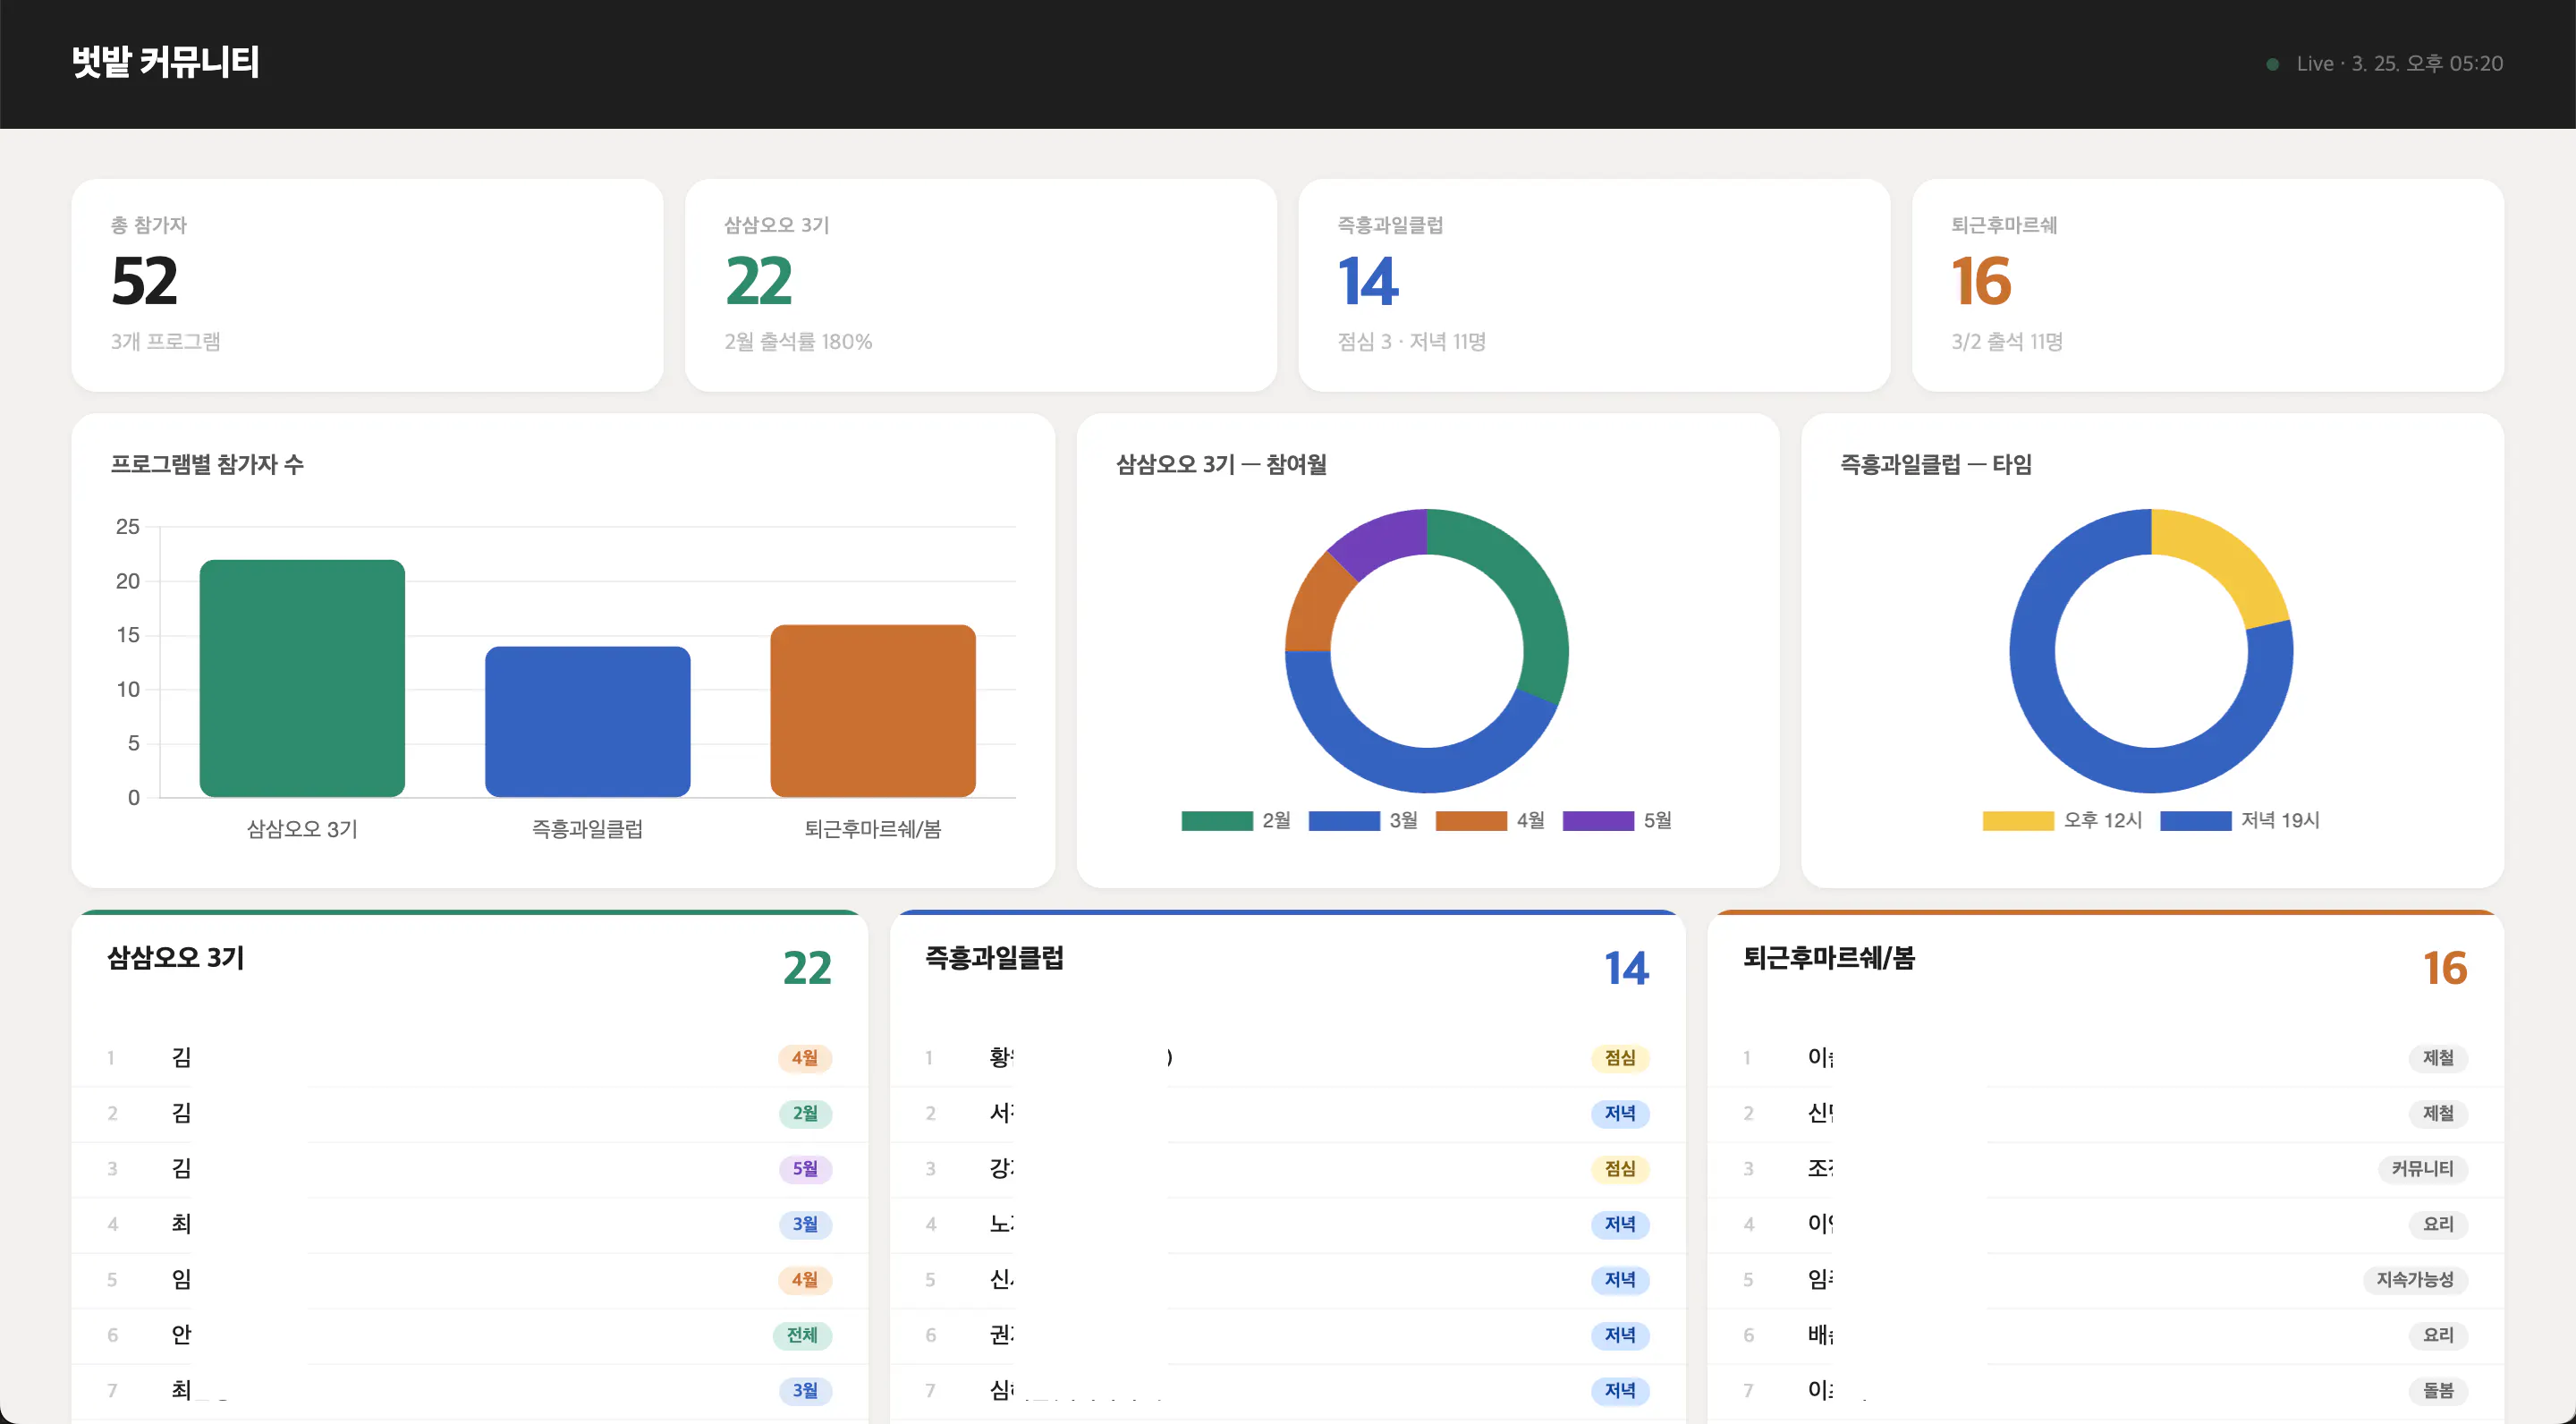
Task: Click the 5월 badge in 삼삼오오 list
Action: point(804,1168)
